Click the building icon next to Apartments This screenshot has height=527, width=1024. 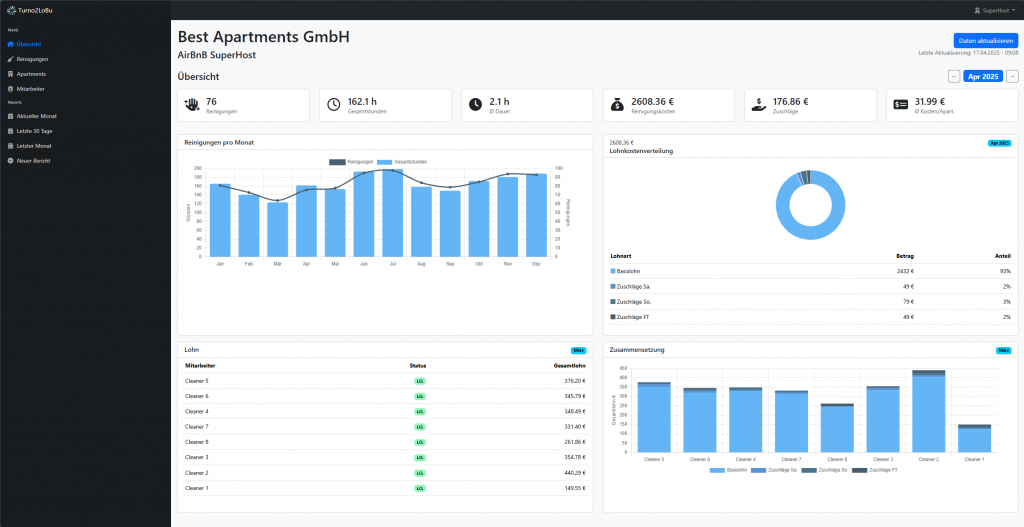click(11, 74)
